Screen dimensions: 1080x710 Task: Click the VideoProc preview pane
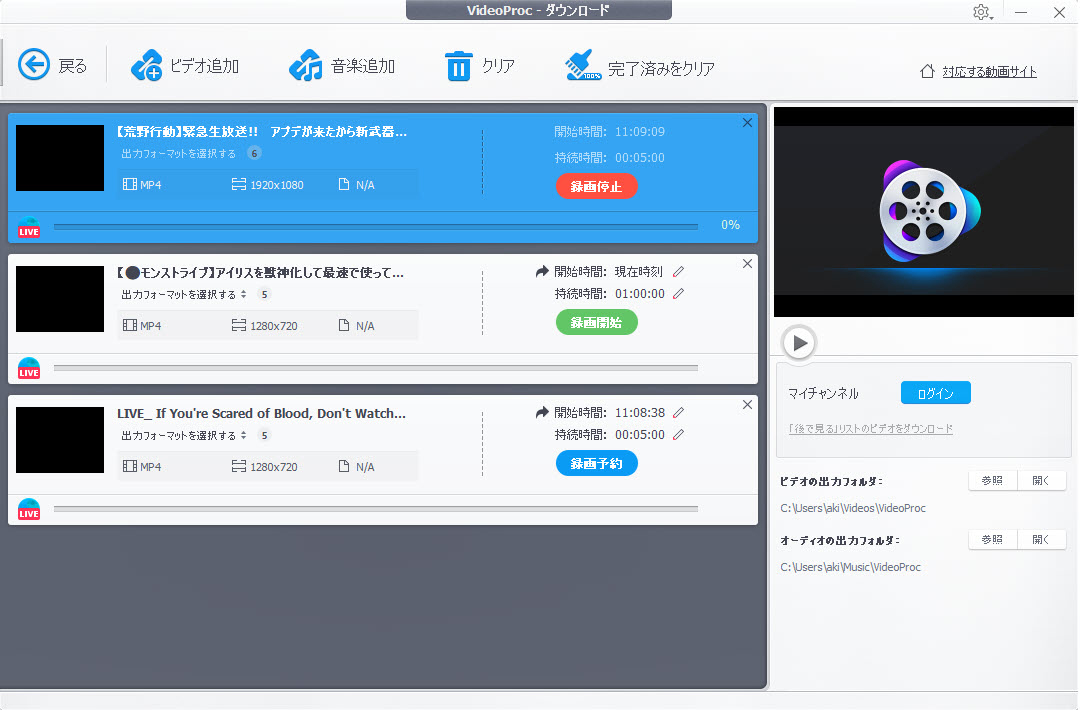pos(924,212)
